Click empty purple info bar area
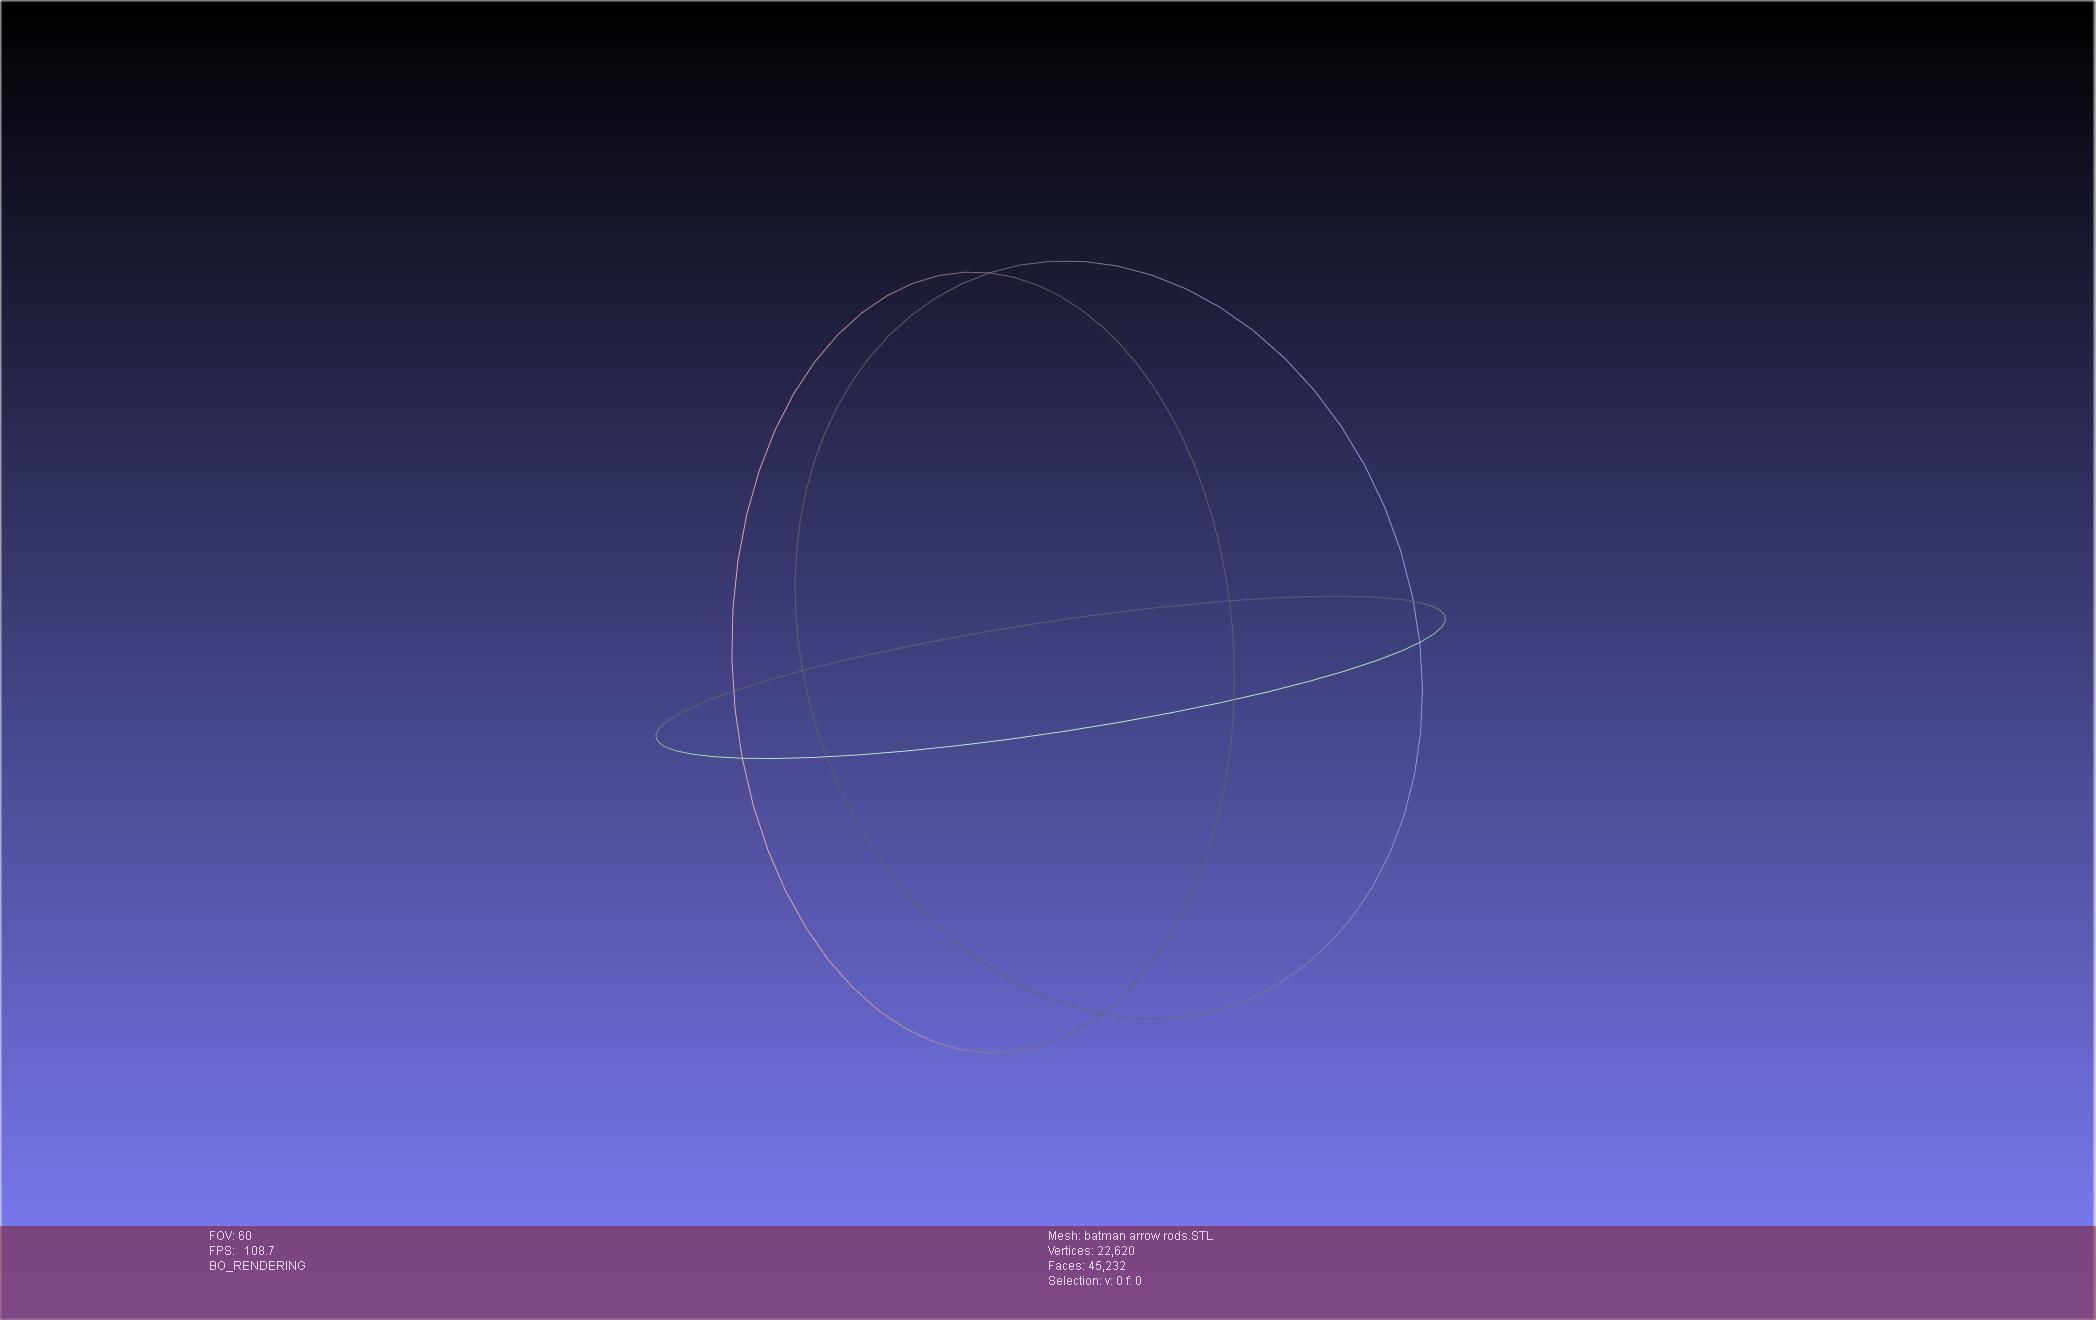2096x1320 pixels. point(1650,1272)
